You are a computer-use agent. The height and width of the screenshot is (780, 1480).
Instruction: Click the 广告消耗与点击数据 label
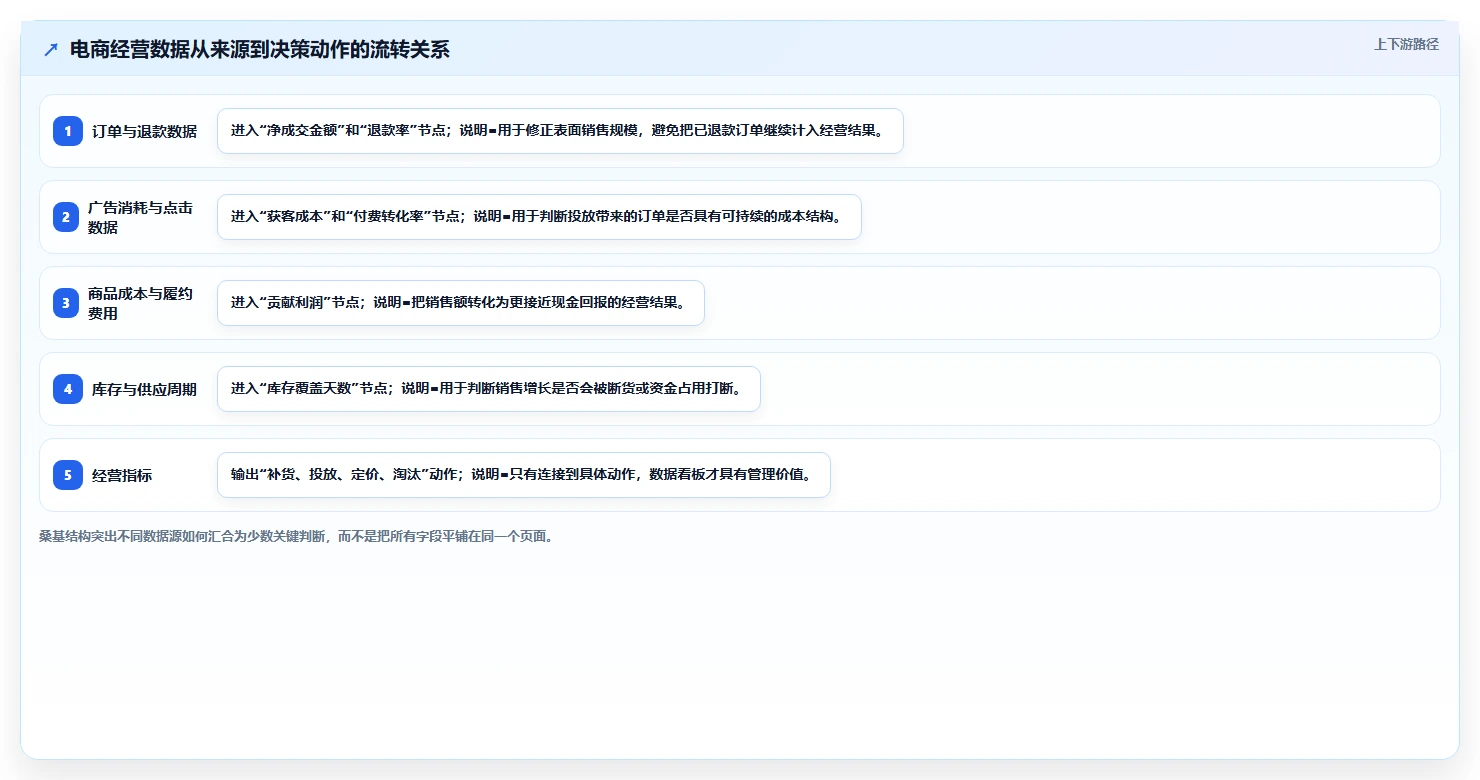pos(141,217)
